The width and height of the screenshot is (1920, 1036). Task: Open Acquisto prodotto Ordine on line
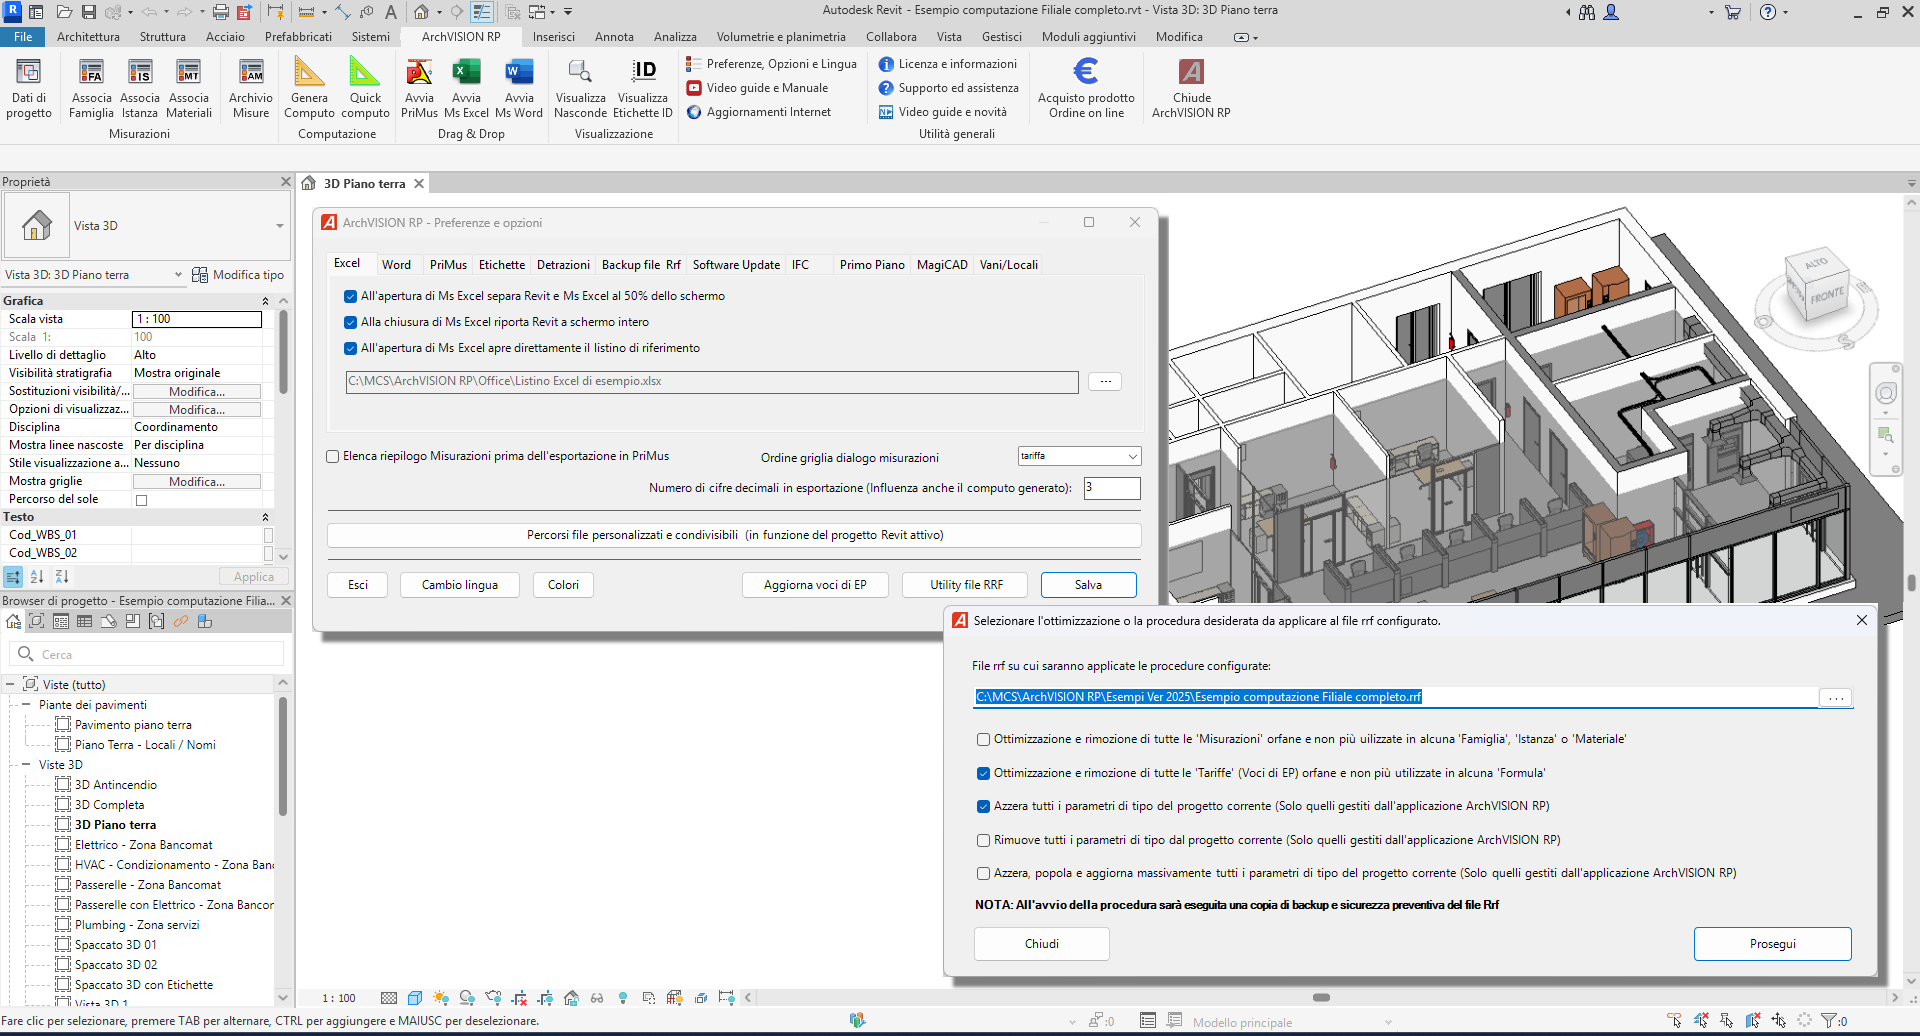(1086, 88)
